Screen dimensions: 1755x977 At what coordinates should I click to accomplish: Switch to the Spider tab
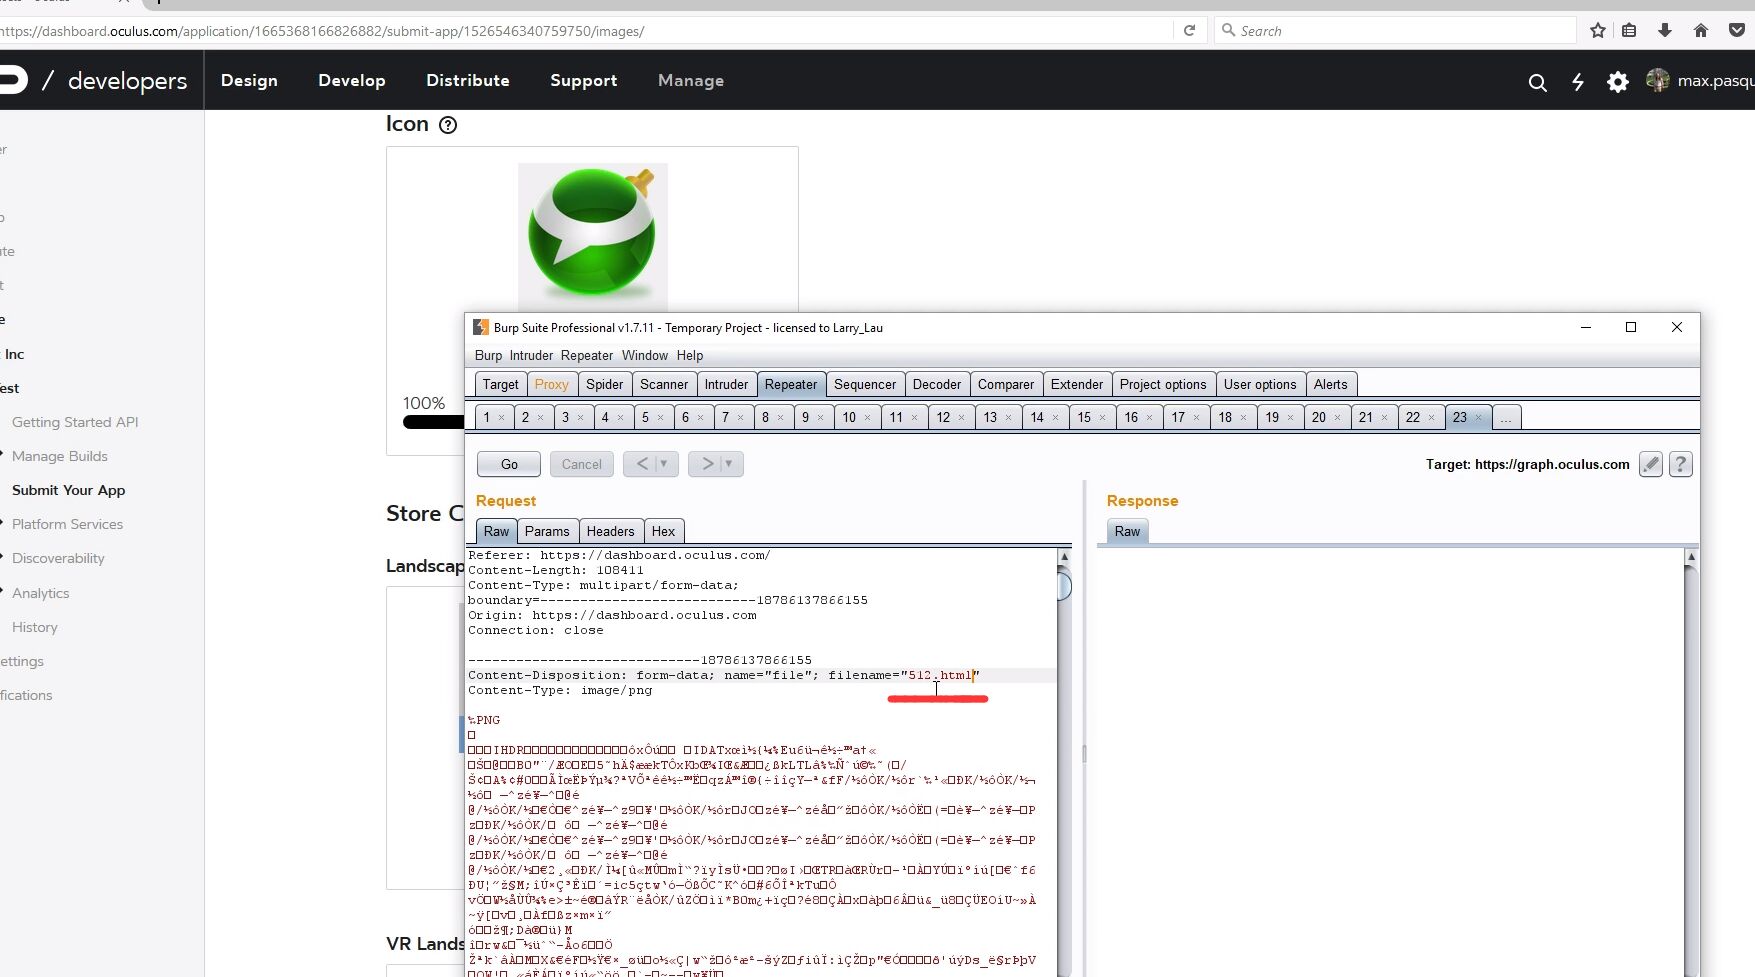[x=604, y=384]
